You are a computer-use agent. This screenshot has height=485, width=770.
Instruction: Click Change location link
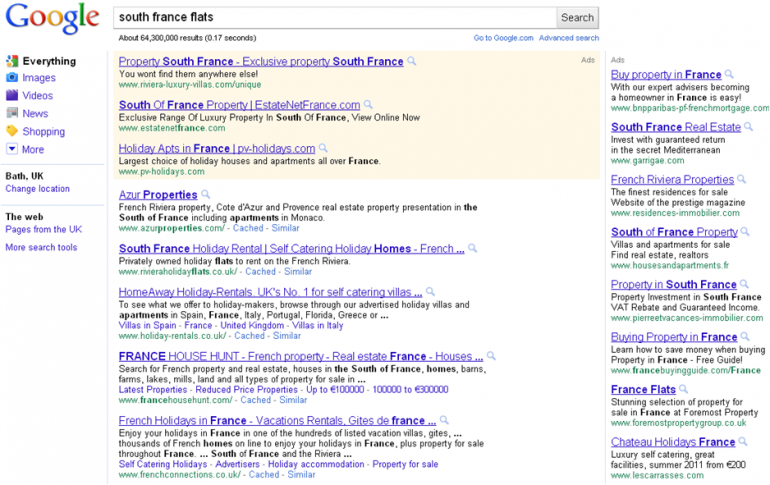coord(37,189)
